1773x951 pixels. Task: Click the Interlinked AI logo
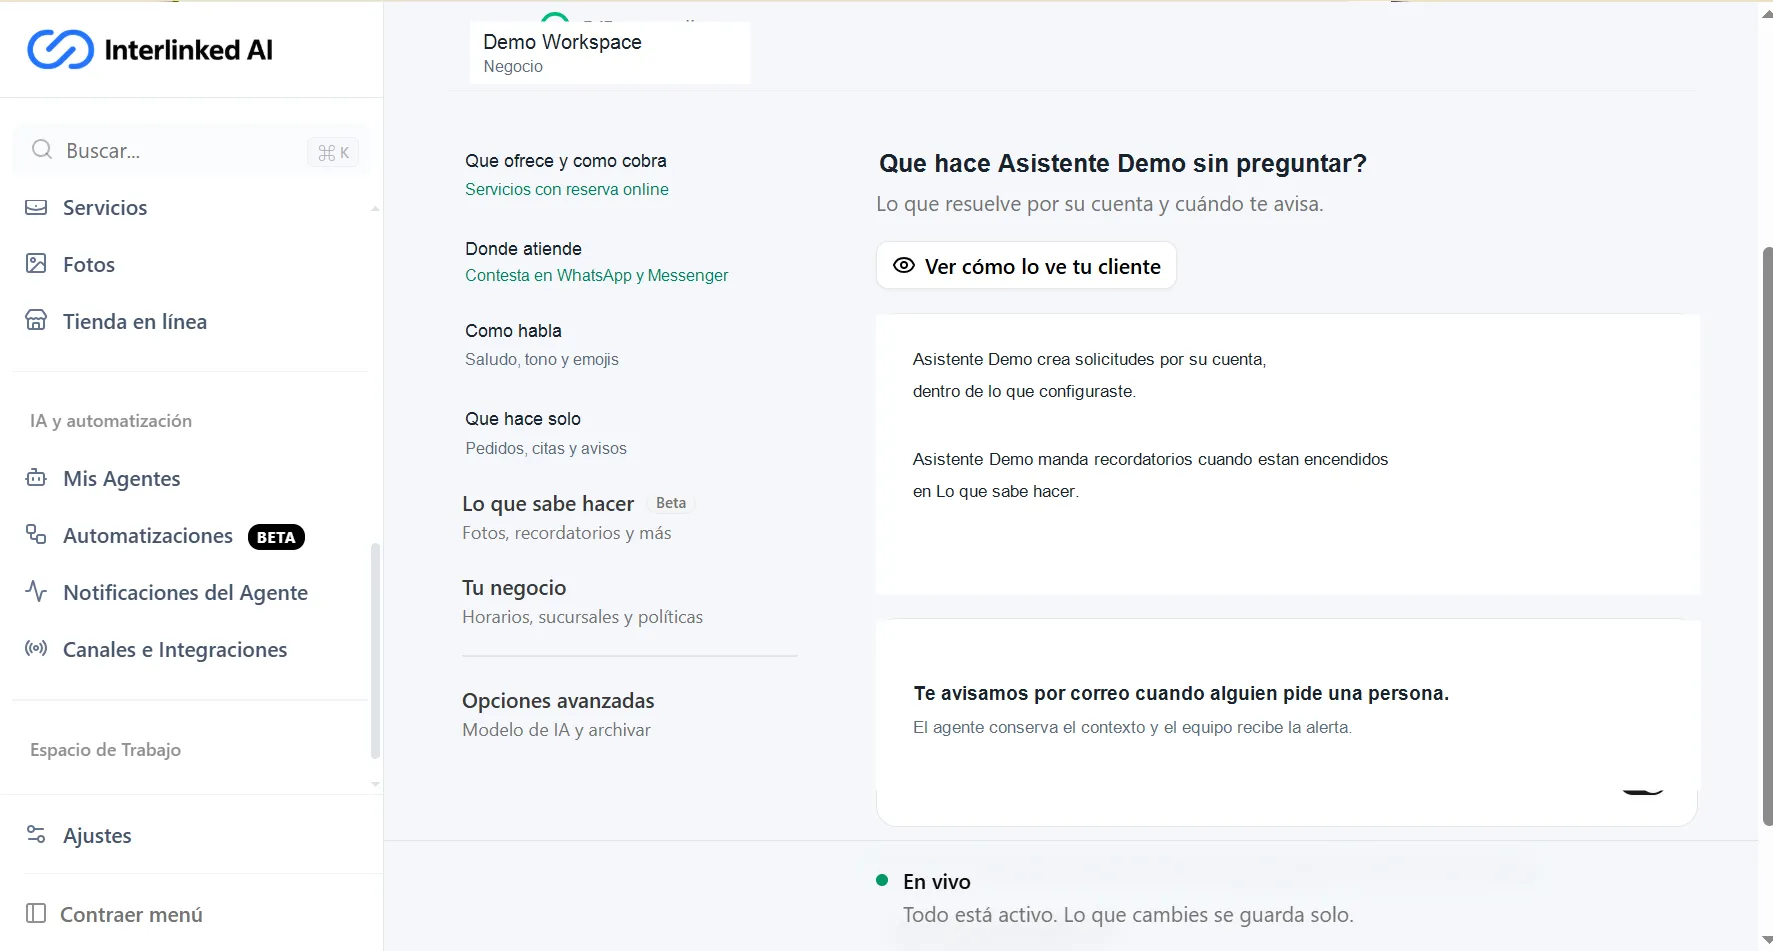point(150,49)
